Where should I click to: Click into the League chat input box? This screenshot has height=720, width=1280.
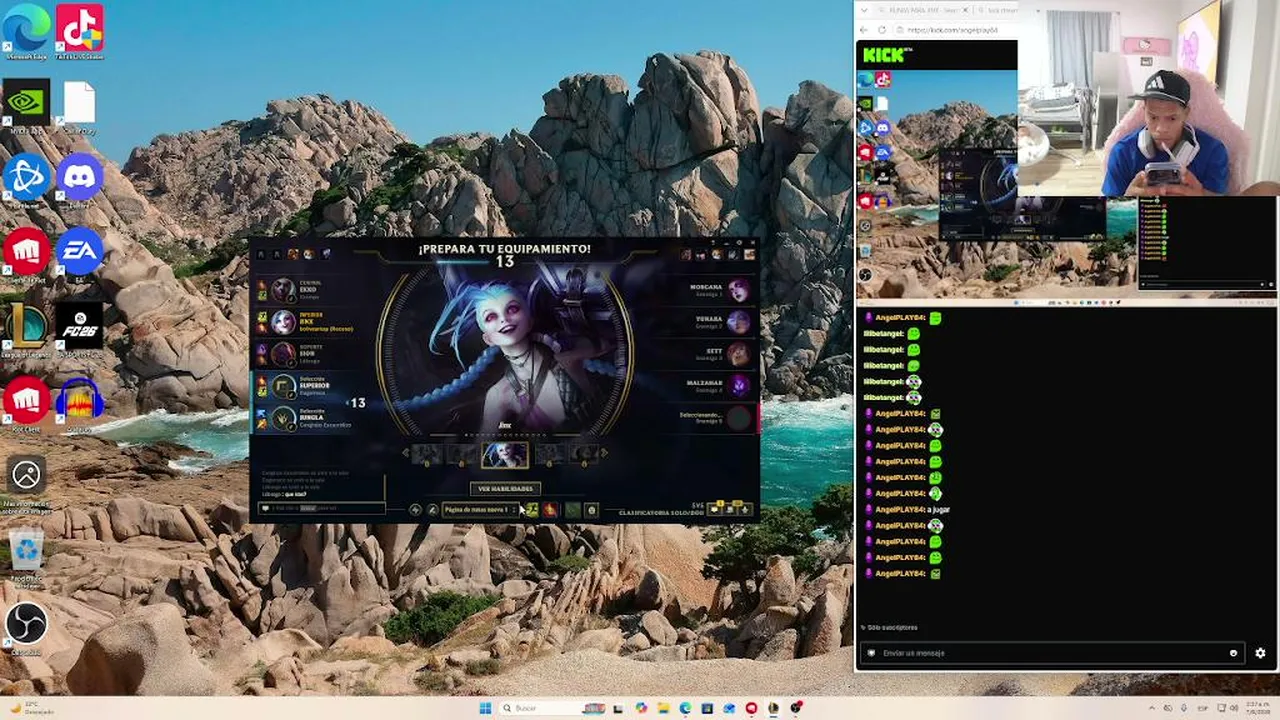[322, 508]
